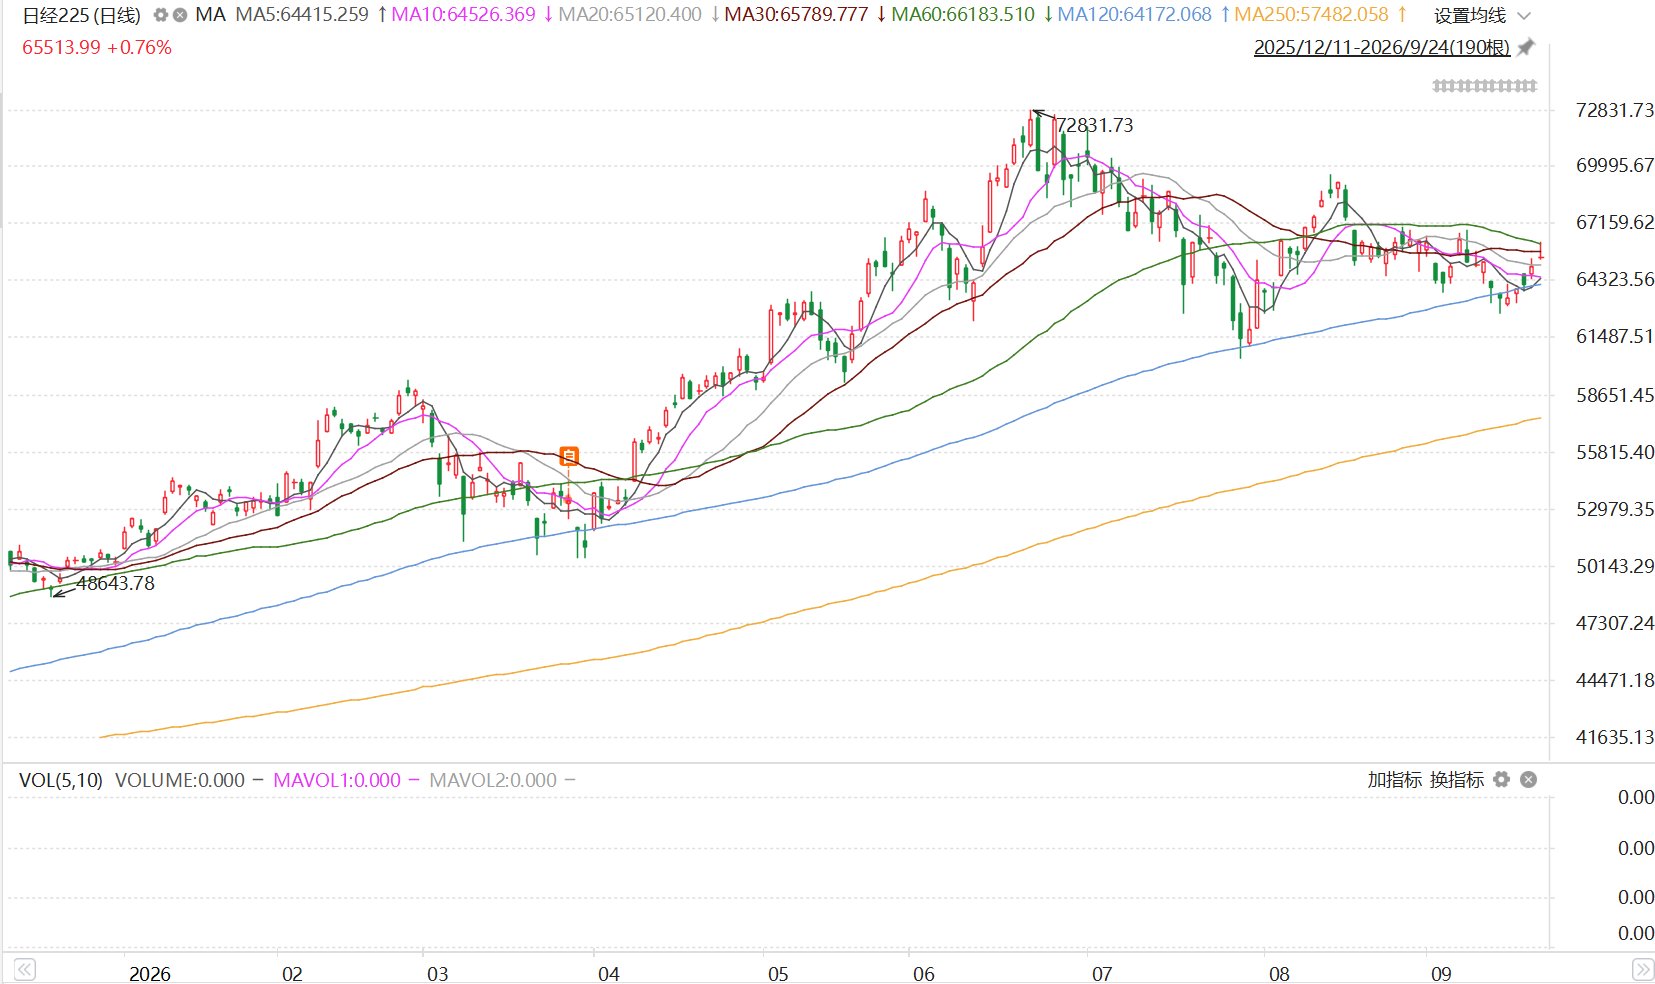Click the MA30:65789.777 dark red label
Image resolution: width=1655 pixels, height=984 pixels.
796,15
